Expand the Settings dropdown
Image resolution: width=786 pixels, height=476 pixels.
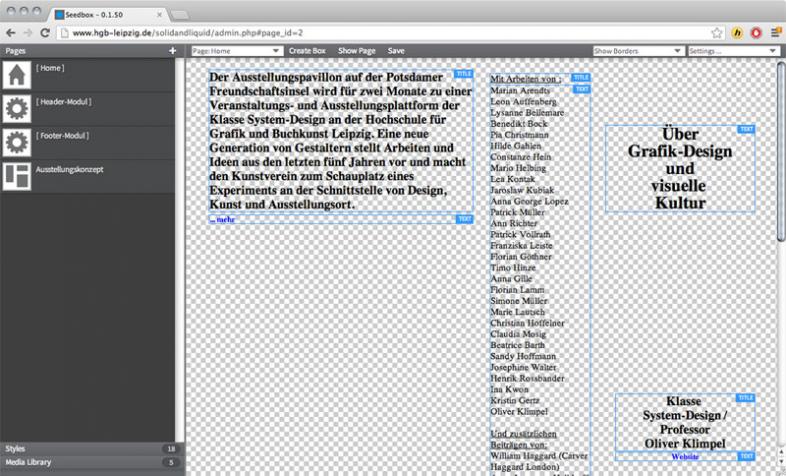point(732,50)
